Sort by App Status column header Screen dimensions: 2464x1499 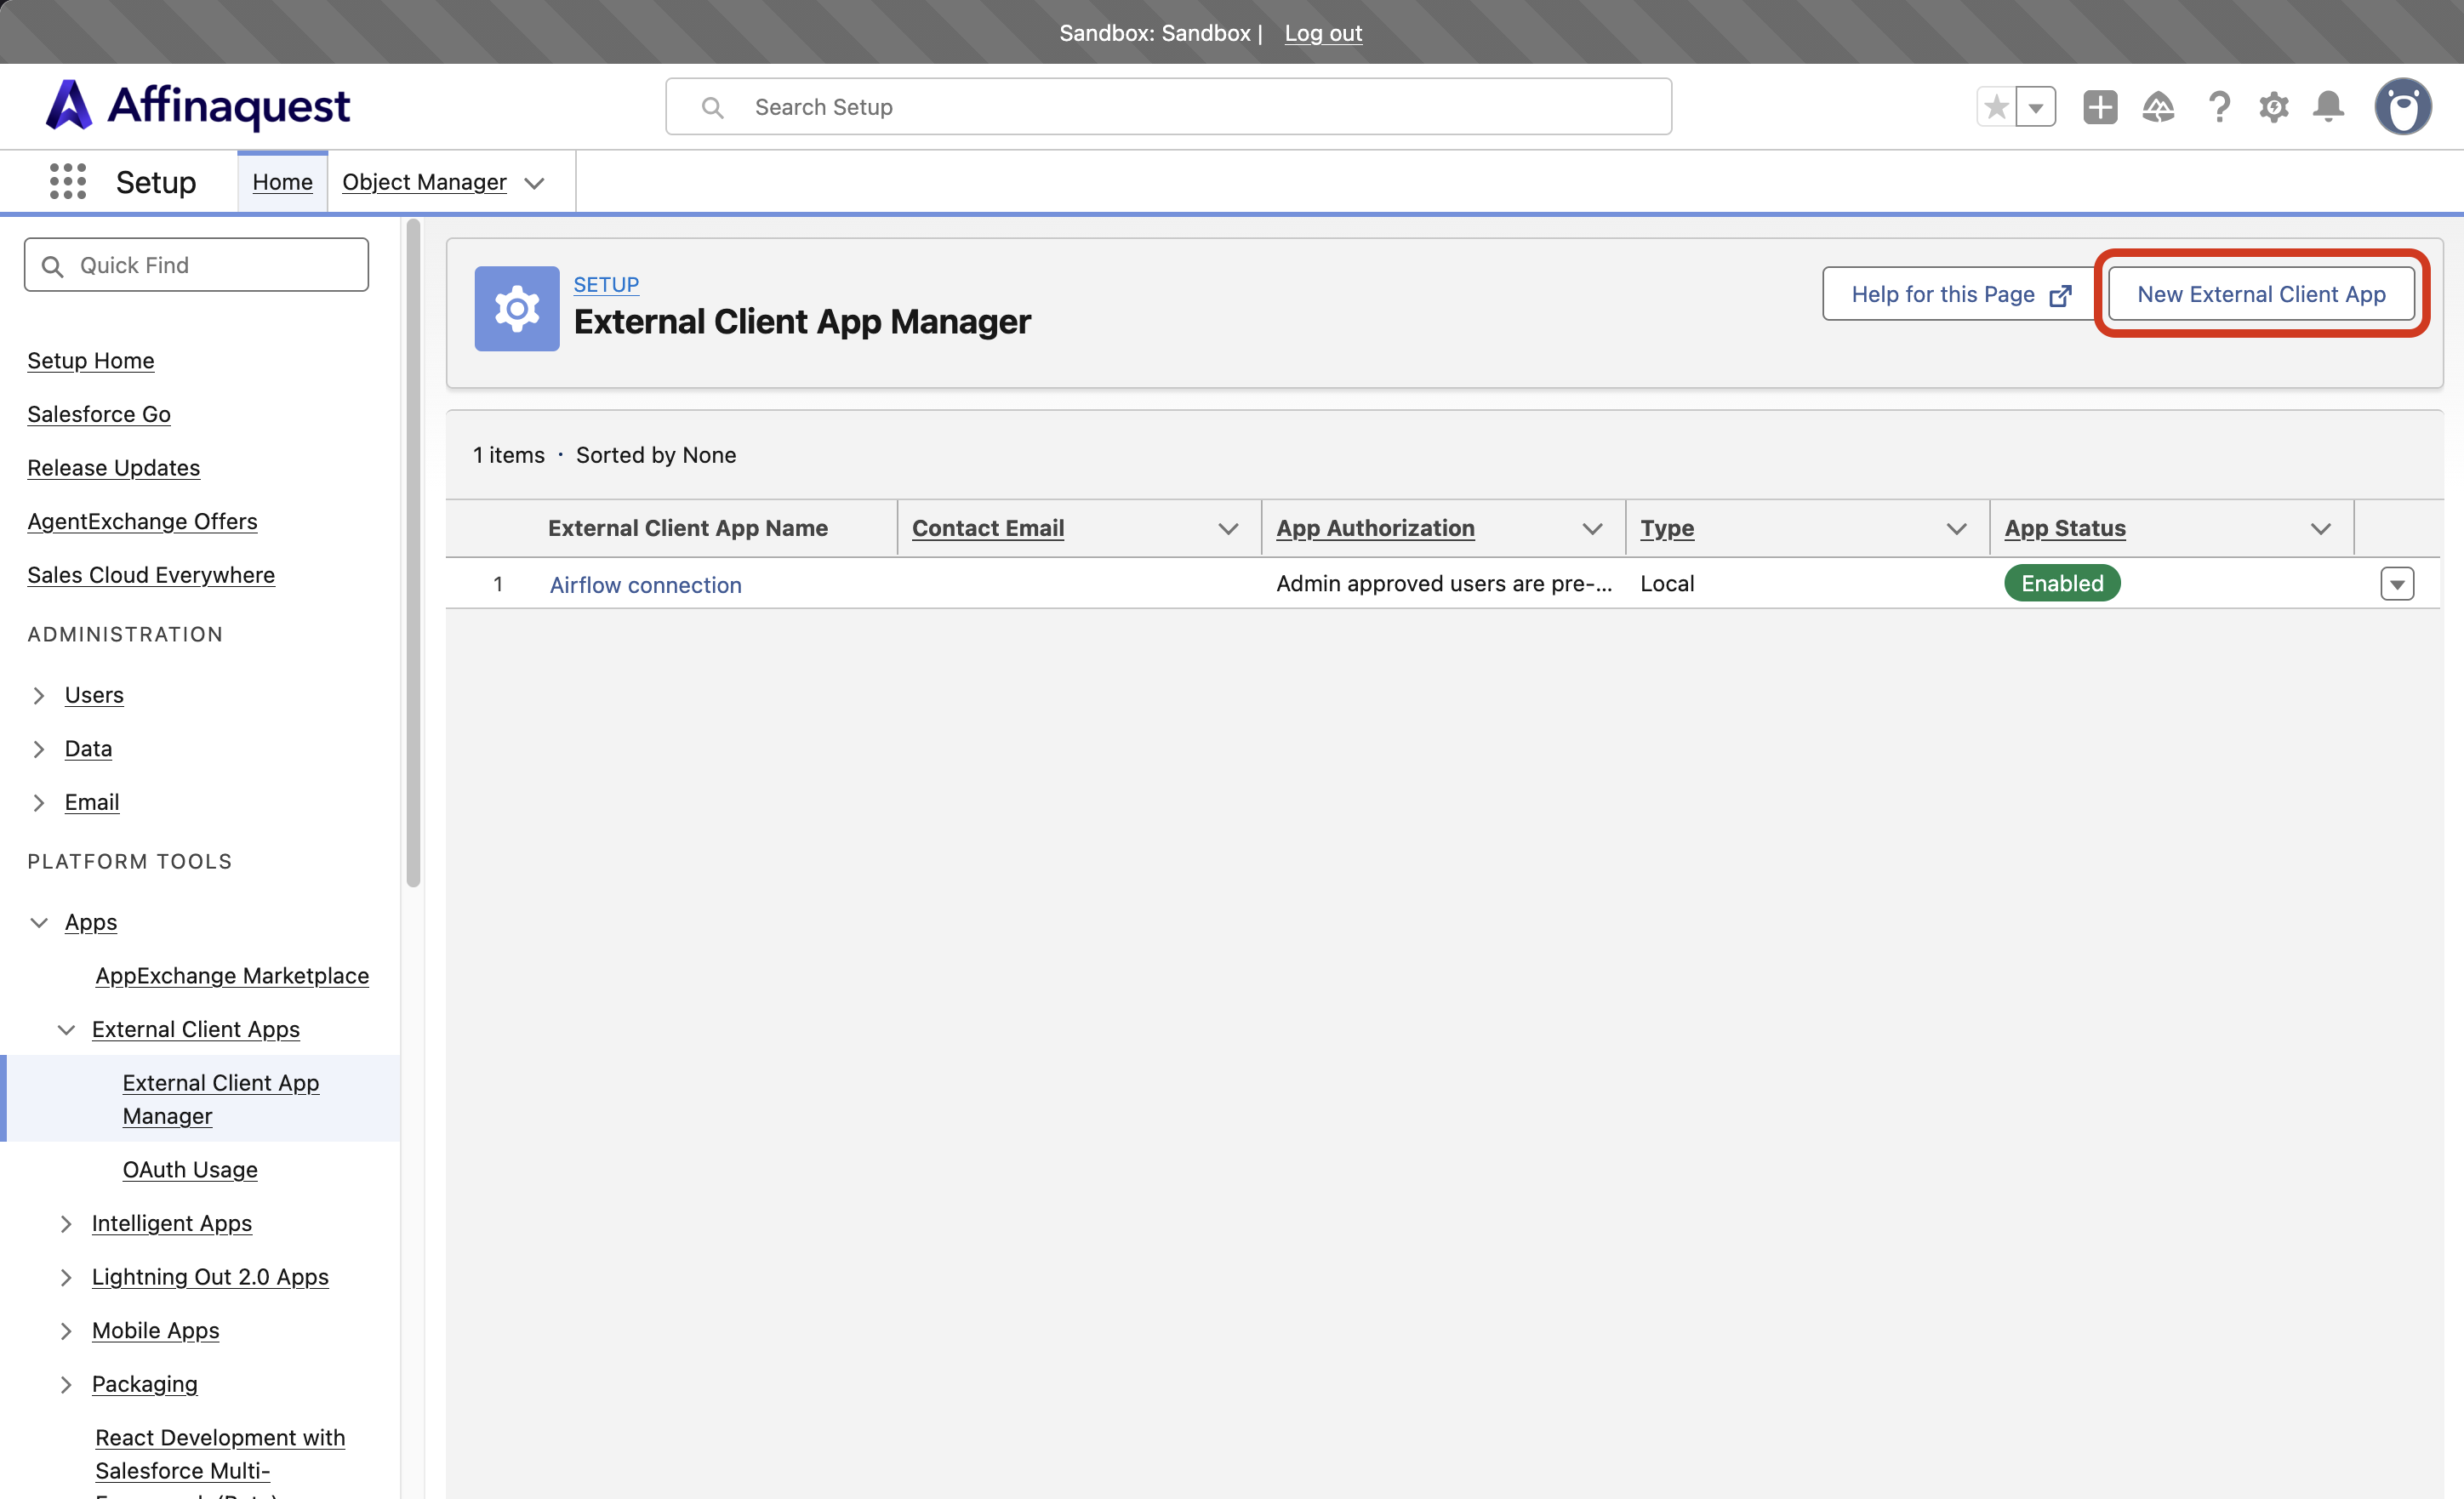[x=2065, y=528]
